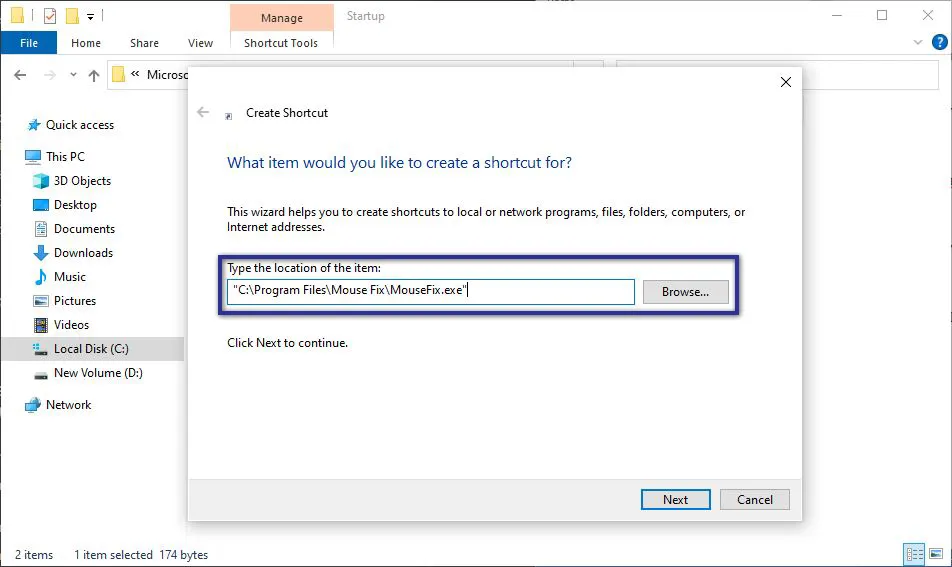Image resolution: width=952 pixels, height=567 pixels.
Task: Switch to the Share ribbon tab
Action: 144,43
